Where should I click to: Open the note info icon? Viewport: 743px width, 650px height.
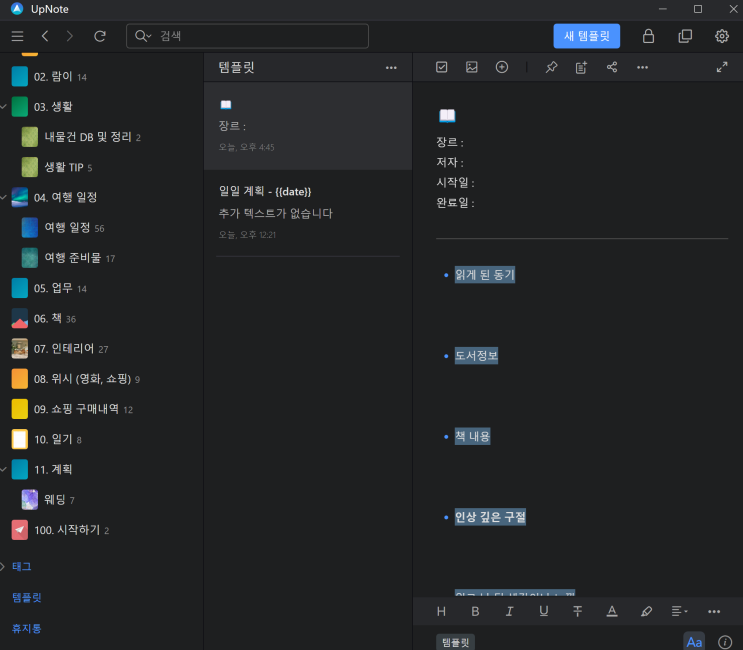[x=725, y=642]
